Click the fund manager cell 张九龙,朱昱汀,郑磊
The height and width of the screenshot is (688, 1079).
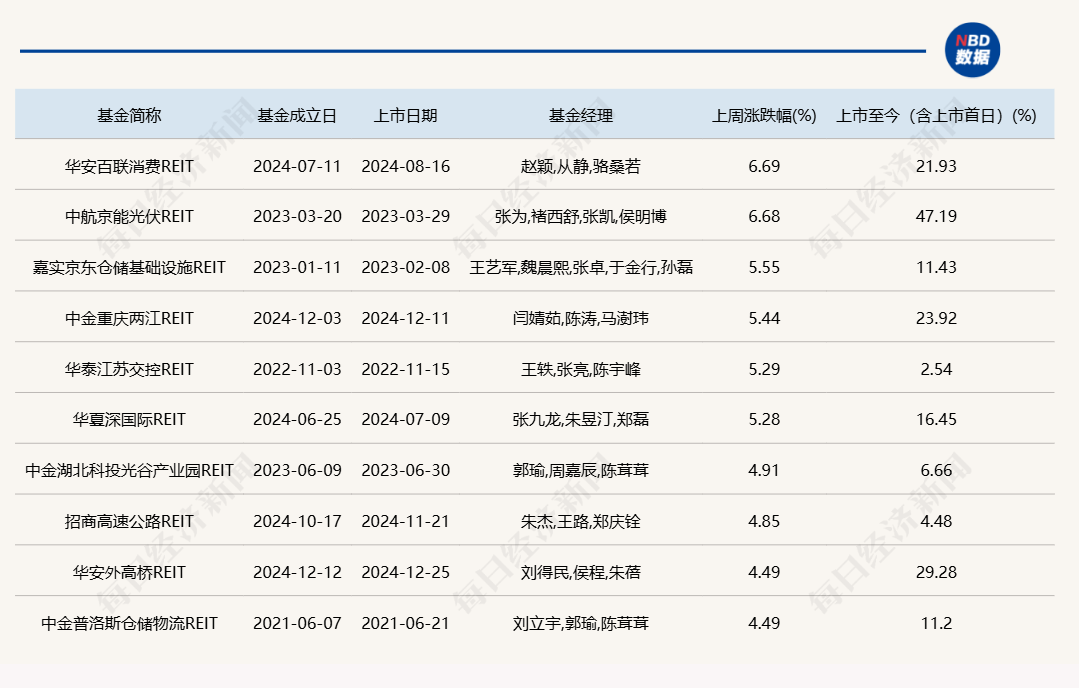[x=580, y=420]
